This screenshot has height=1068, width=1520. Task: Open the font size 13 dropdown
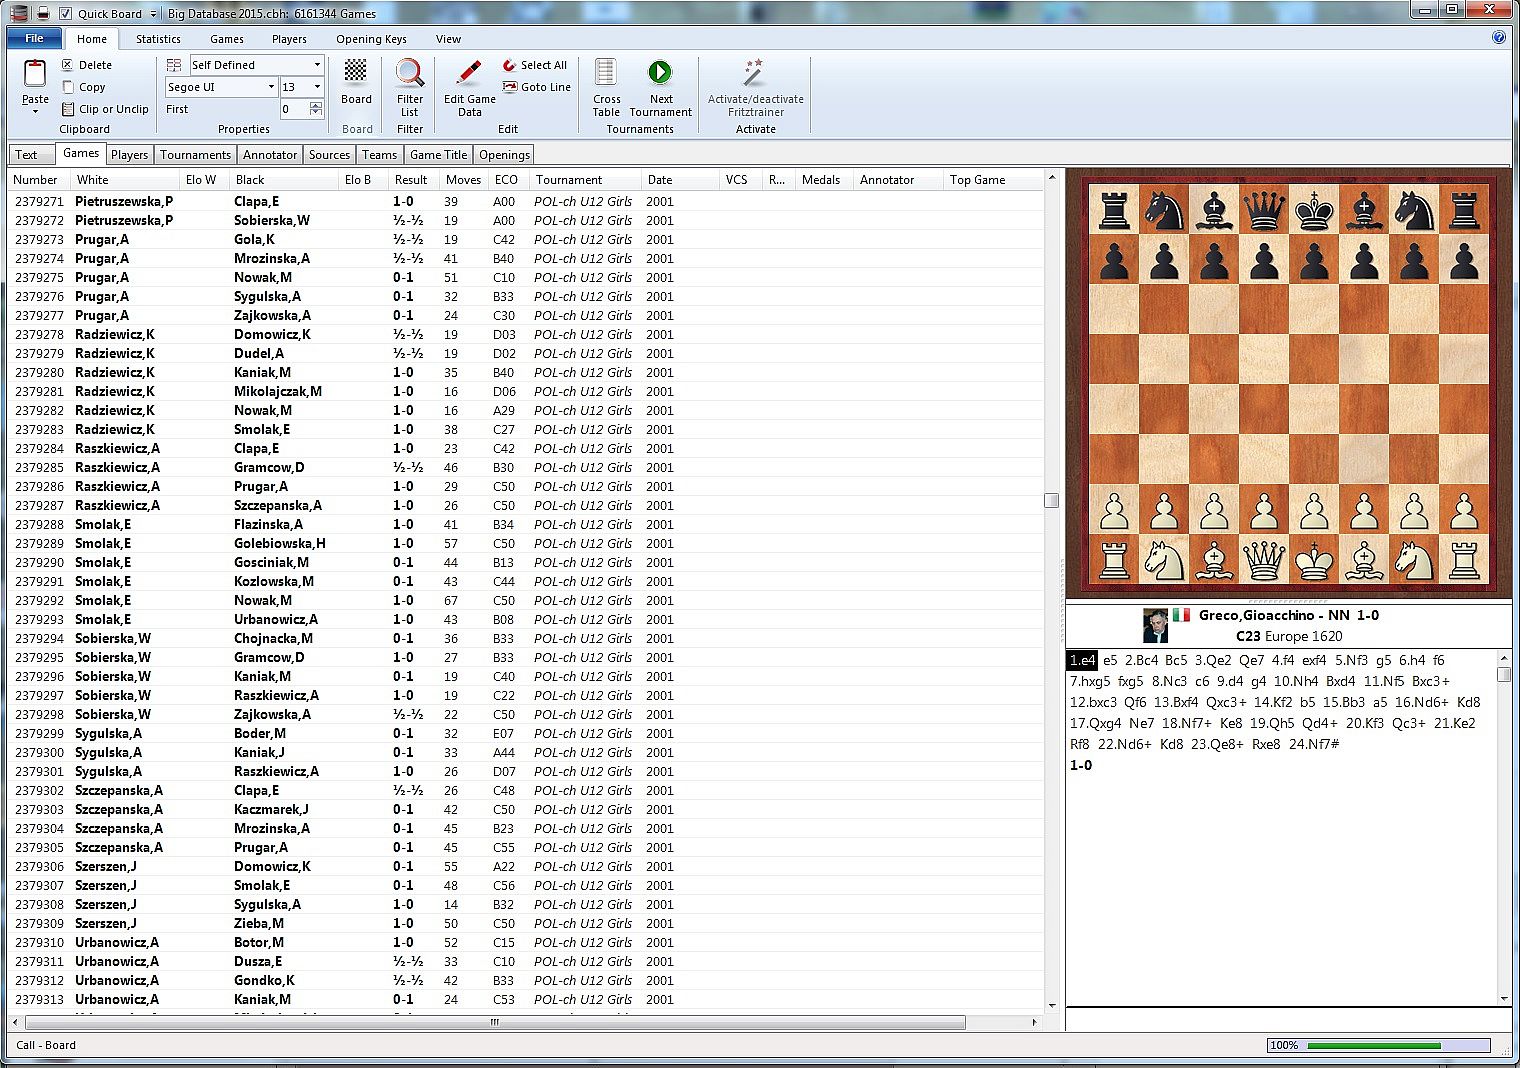tap(317, 87)
